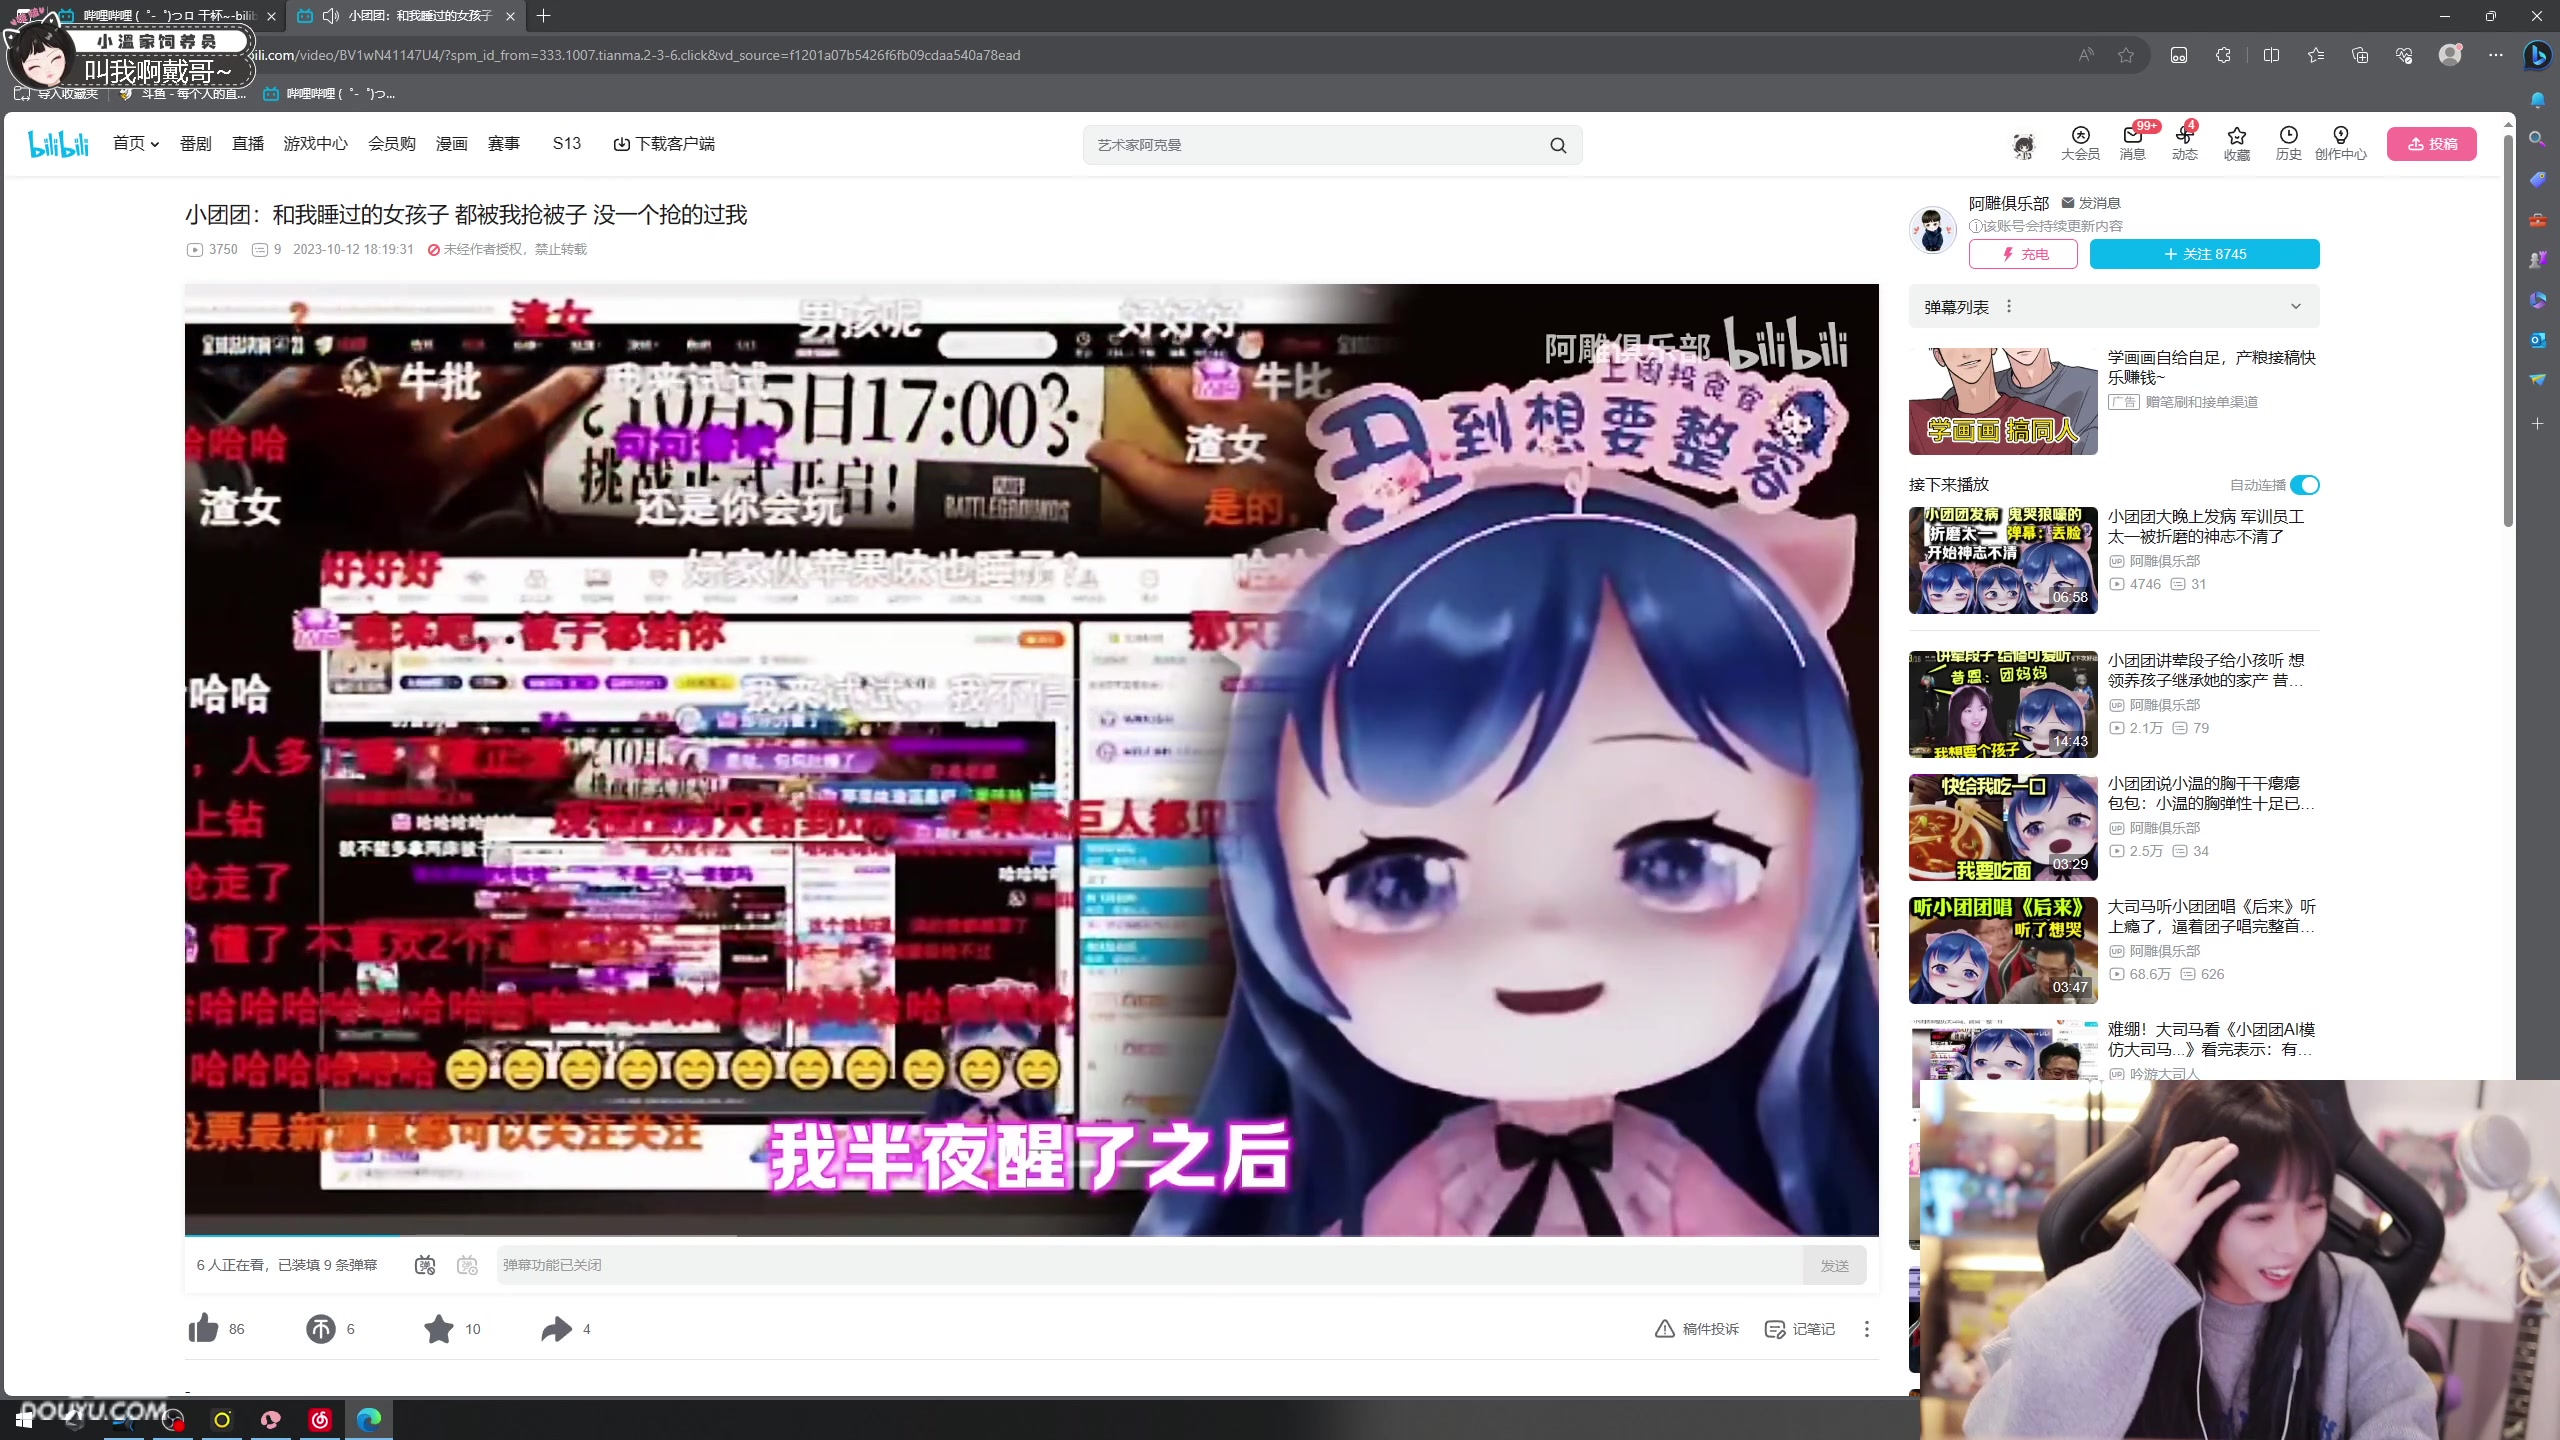Click the search magnifier icon
The width and height of the screenshot is (2560, 1440).
(1558, 145)
